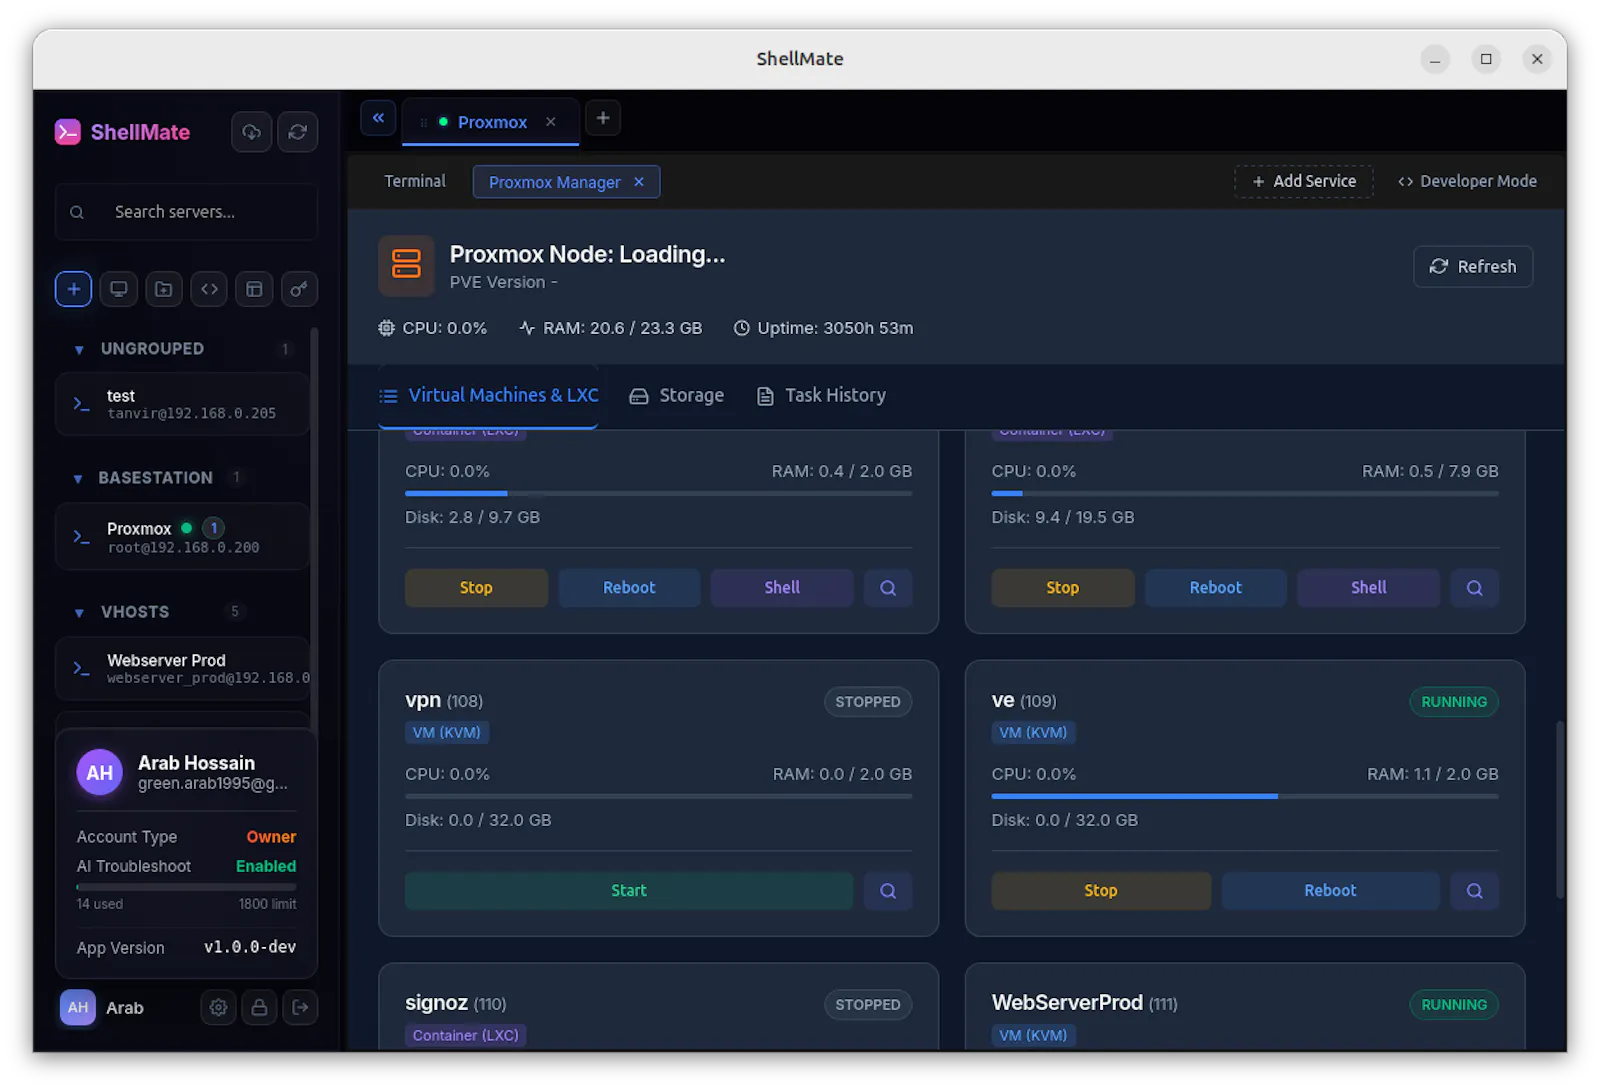The height and width of the screenshot is (1089, 1600).
Task: Close the Proxmox connection tab
Action: 551,122
